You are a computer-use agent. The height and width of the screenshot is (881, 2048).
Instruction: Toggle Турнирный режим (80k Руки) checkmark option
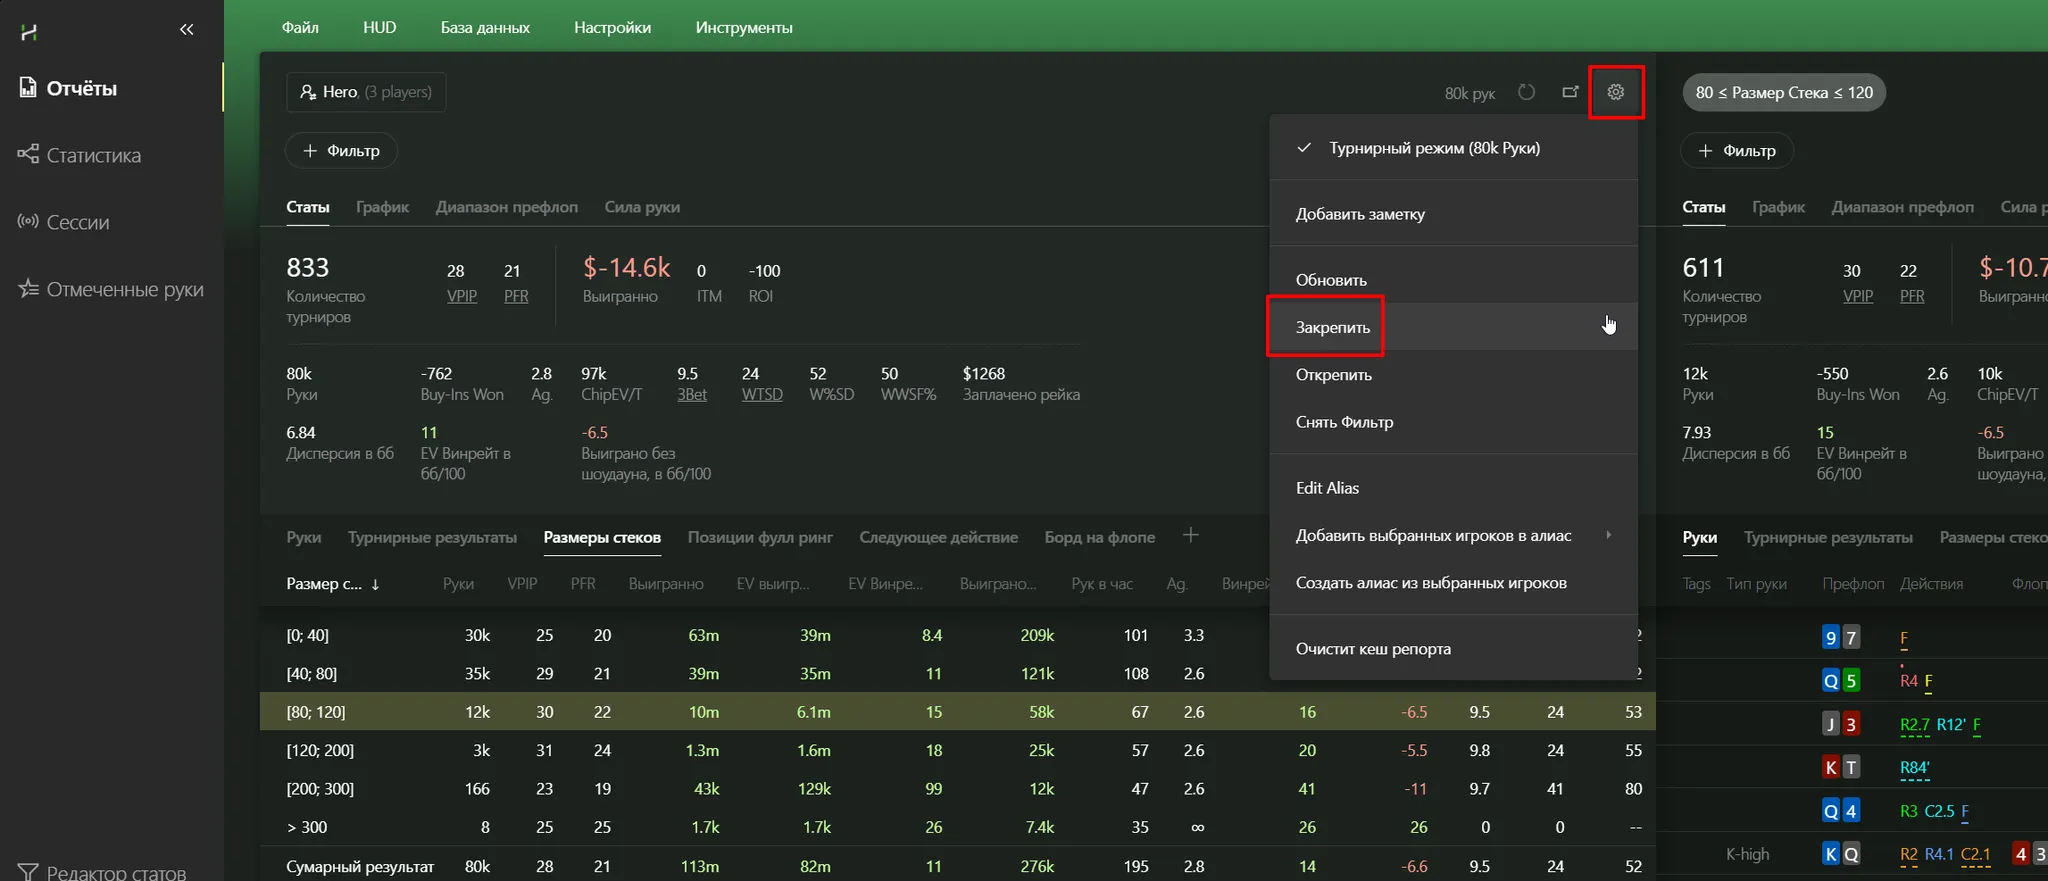tap(1433, 148)
